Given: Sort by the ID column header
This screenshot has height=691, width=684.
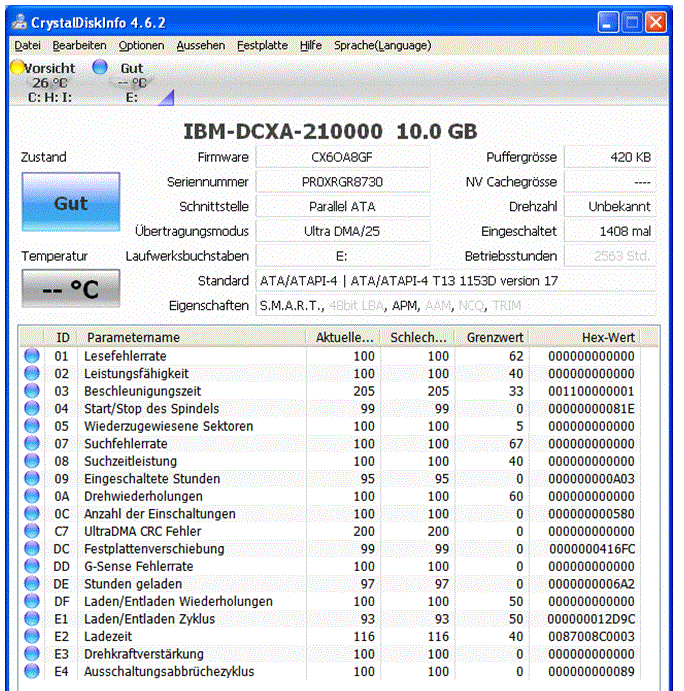Looking at the screenshot, I should click(61, 338).
